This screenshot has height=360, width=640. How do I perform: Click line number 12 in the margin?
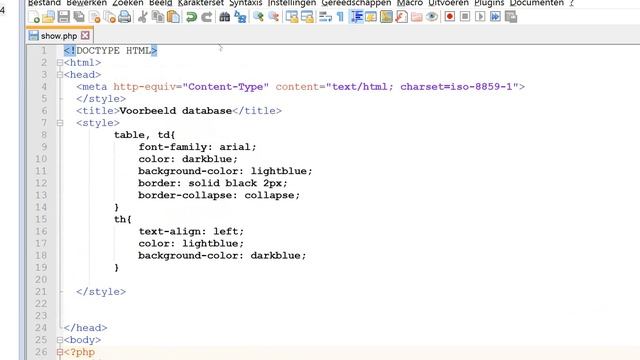tap(40, 183)
